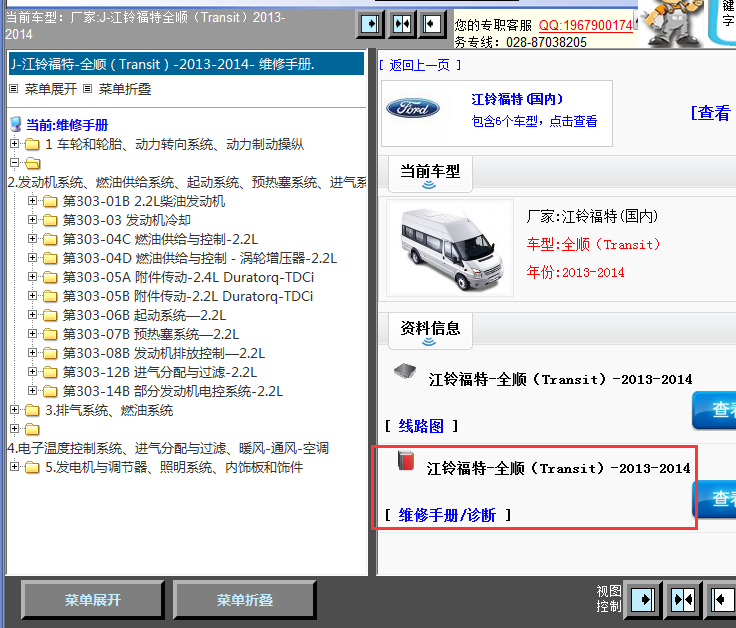Click the small icon beside 菜单折叠 at top
This screenshot has height=628, width=736.
tap(87, 88)
